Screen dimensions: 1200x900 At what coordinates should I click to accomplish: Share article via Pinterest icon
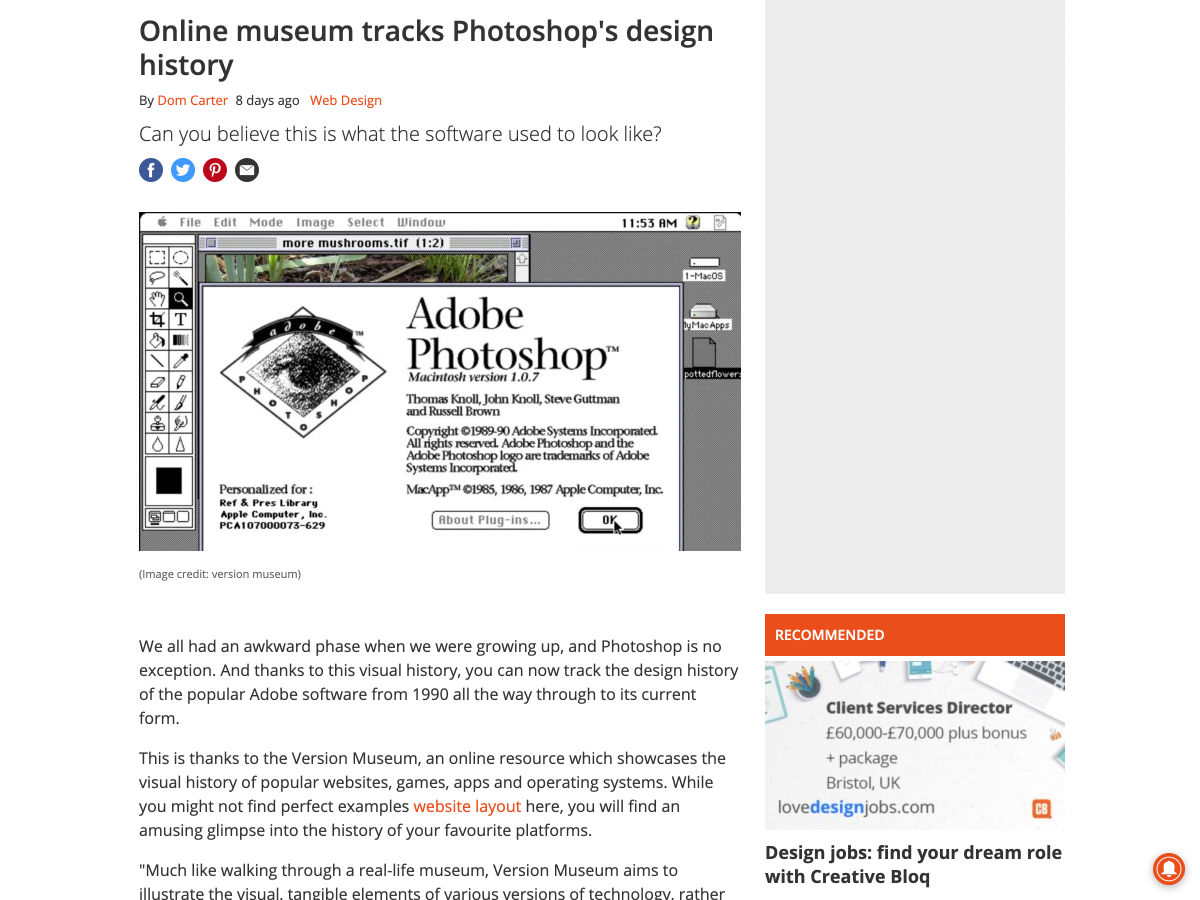215,170
